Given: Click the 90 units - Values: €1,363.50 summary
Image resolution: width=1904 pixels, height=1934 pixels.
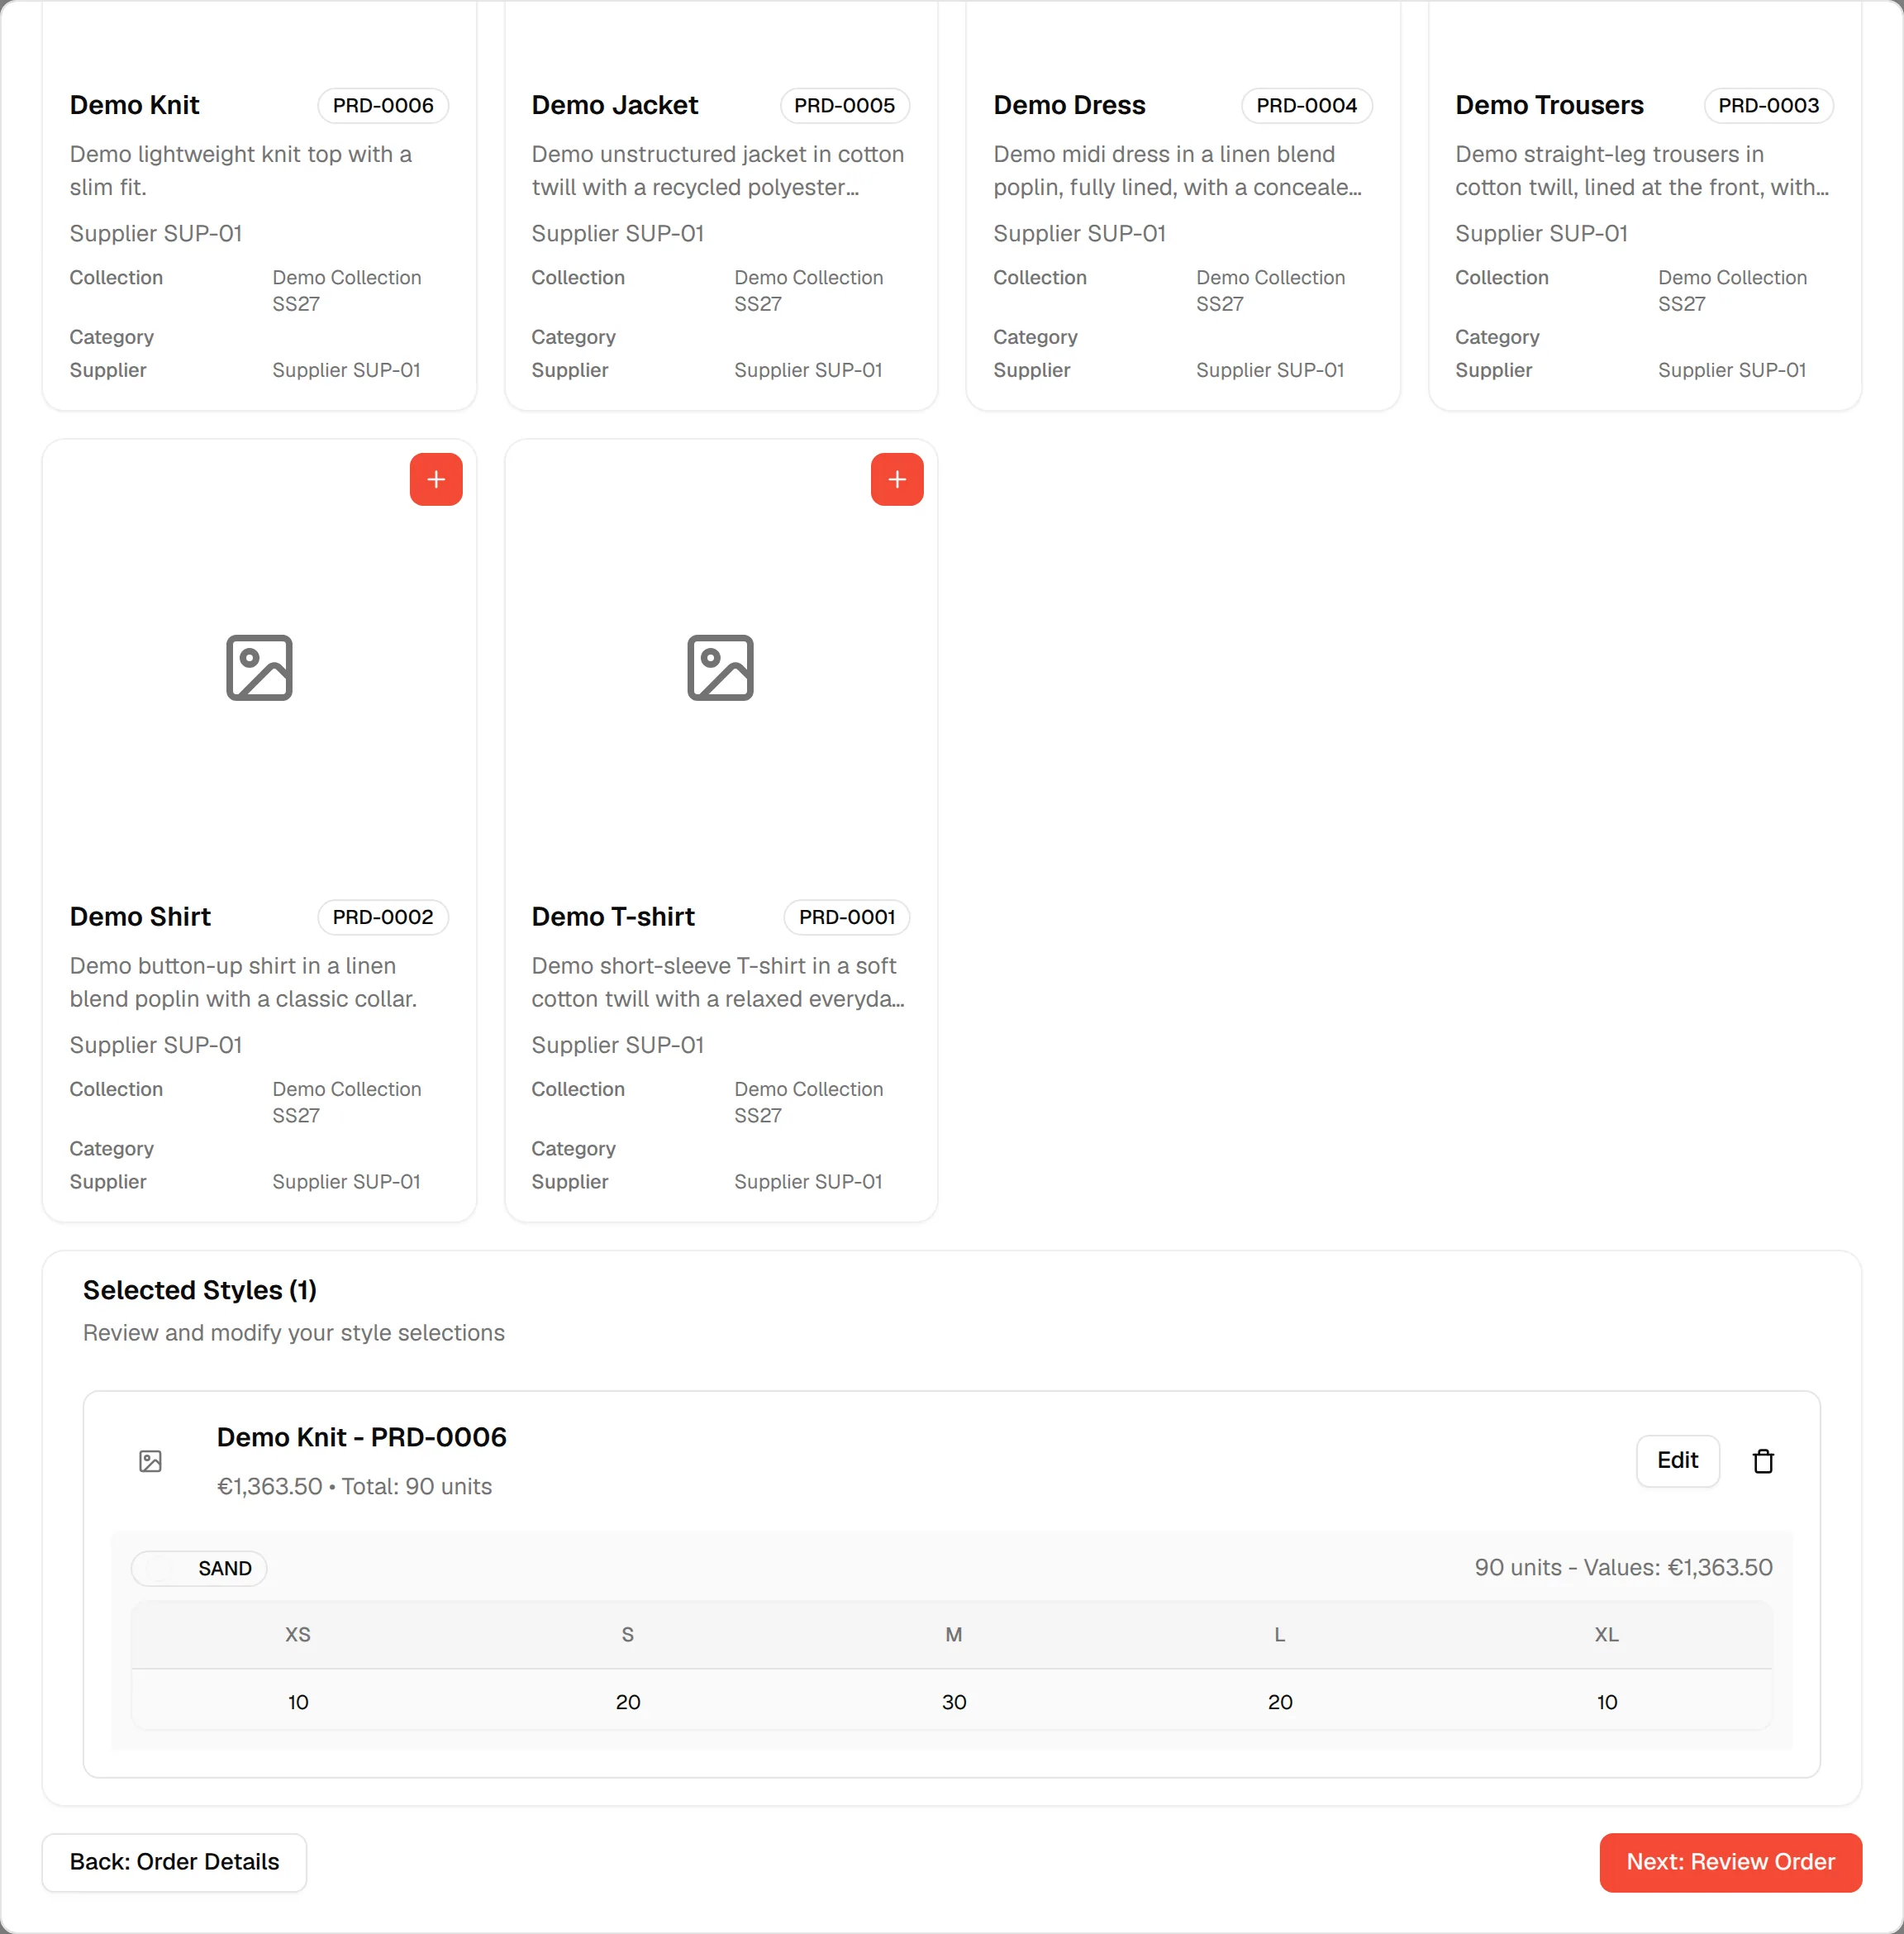Looking at the screenshot, I should pos(1623,1567).
